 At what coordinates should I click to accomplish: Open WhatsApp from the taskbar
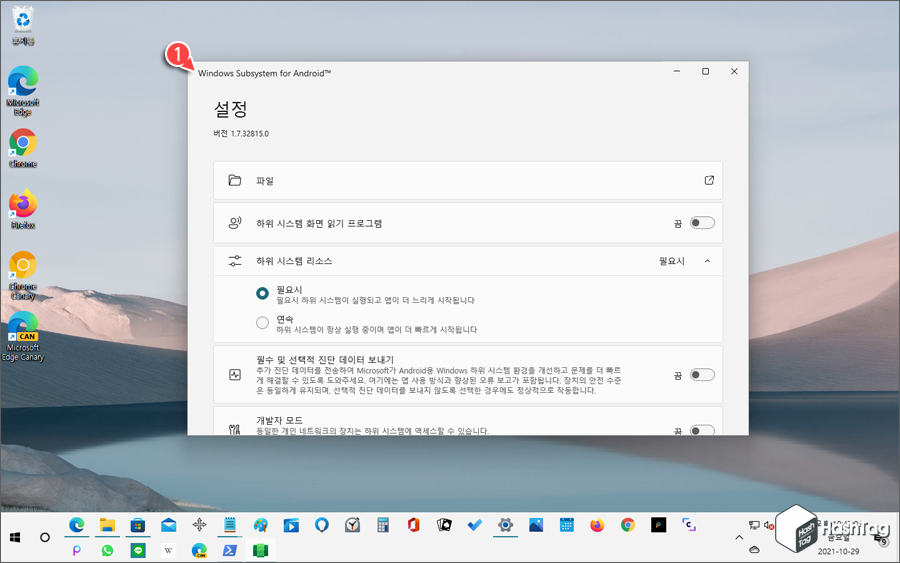(107, 550)
